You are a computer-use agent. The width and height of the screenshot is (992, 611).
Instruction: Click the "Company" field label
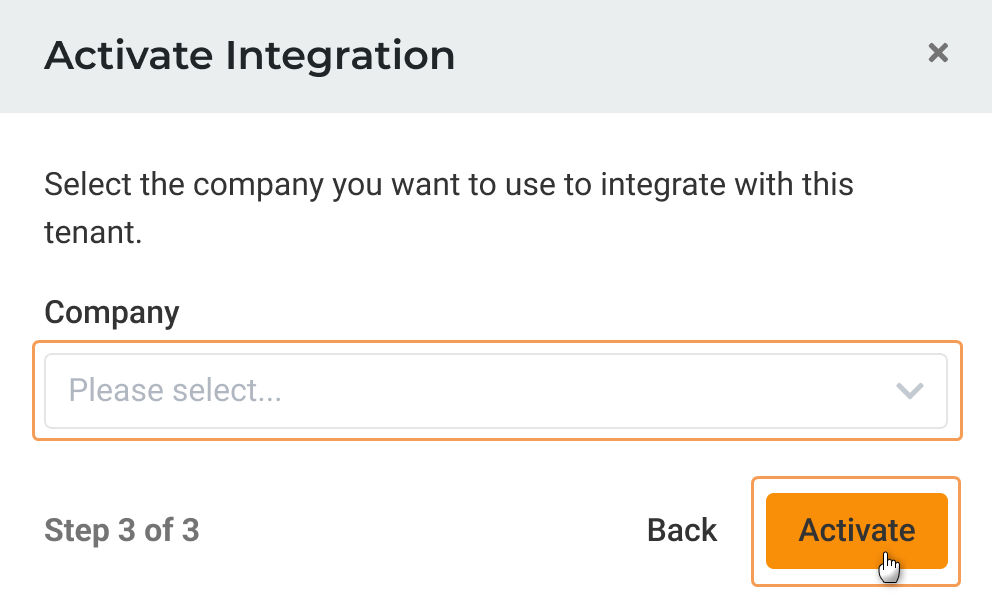[x=112, y=312]
